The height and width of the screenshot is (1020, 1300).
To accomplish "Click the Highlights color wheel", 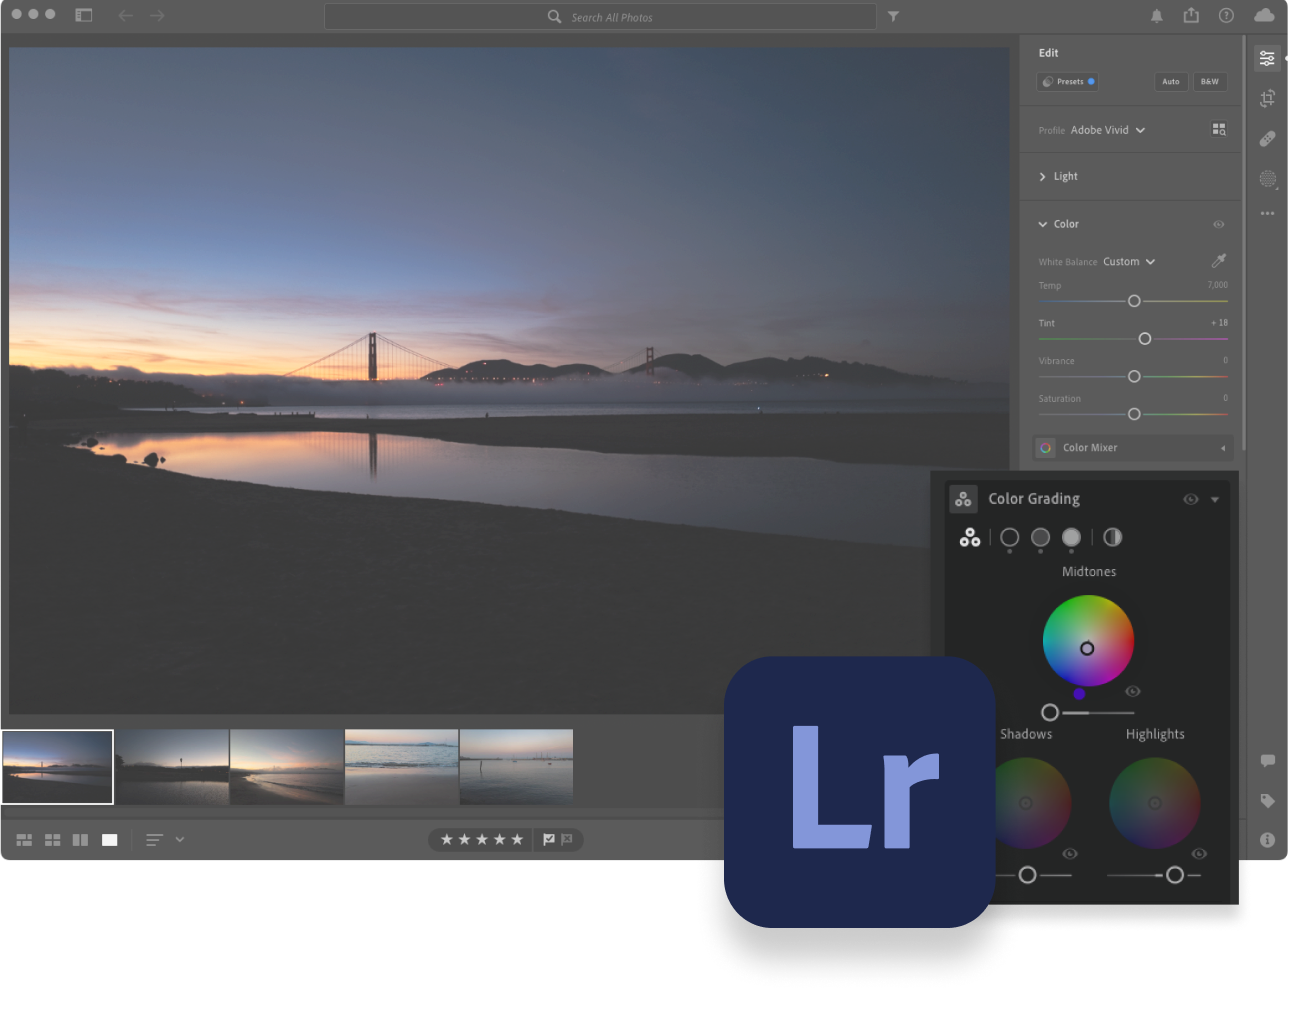I will 1155,803.
